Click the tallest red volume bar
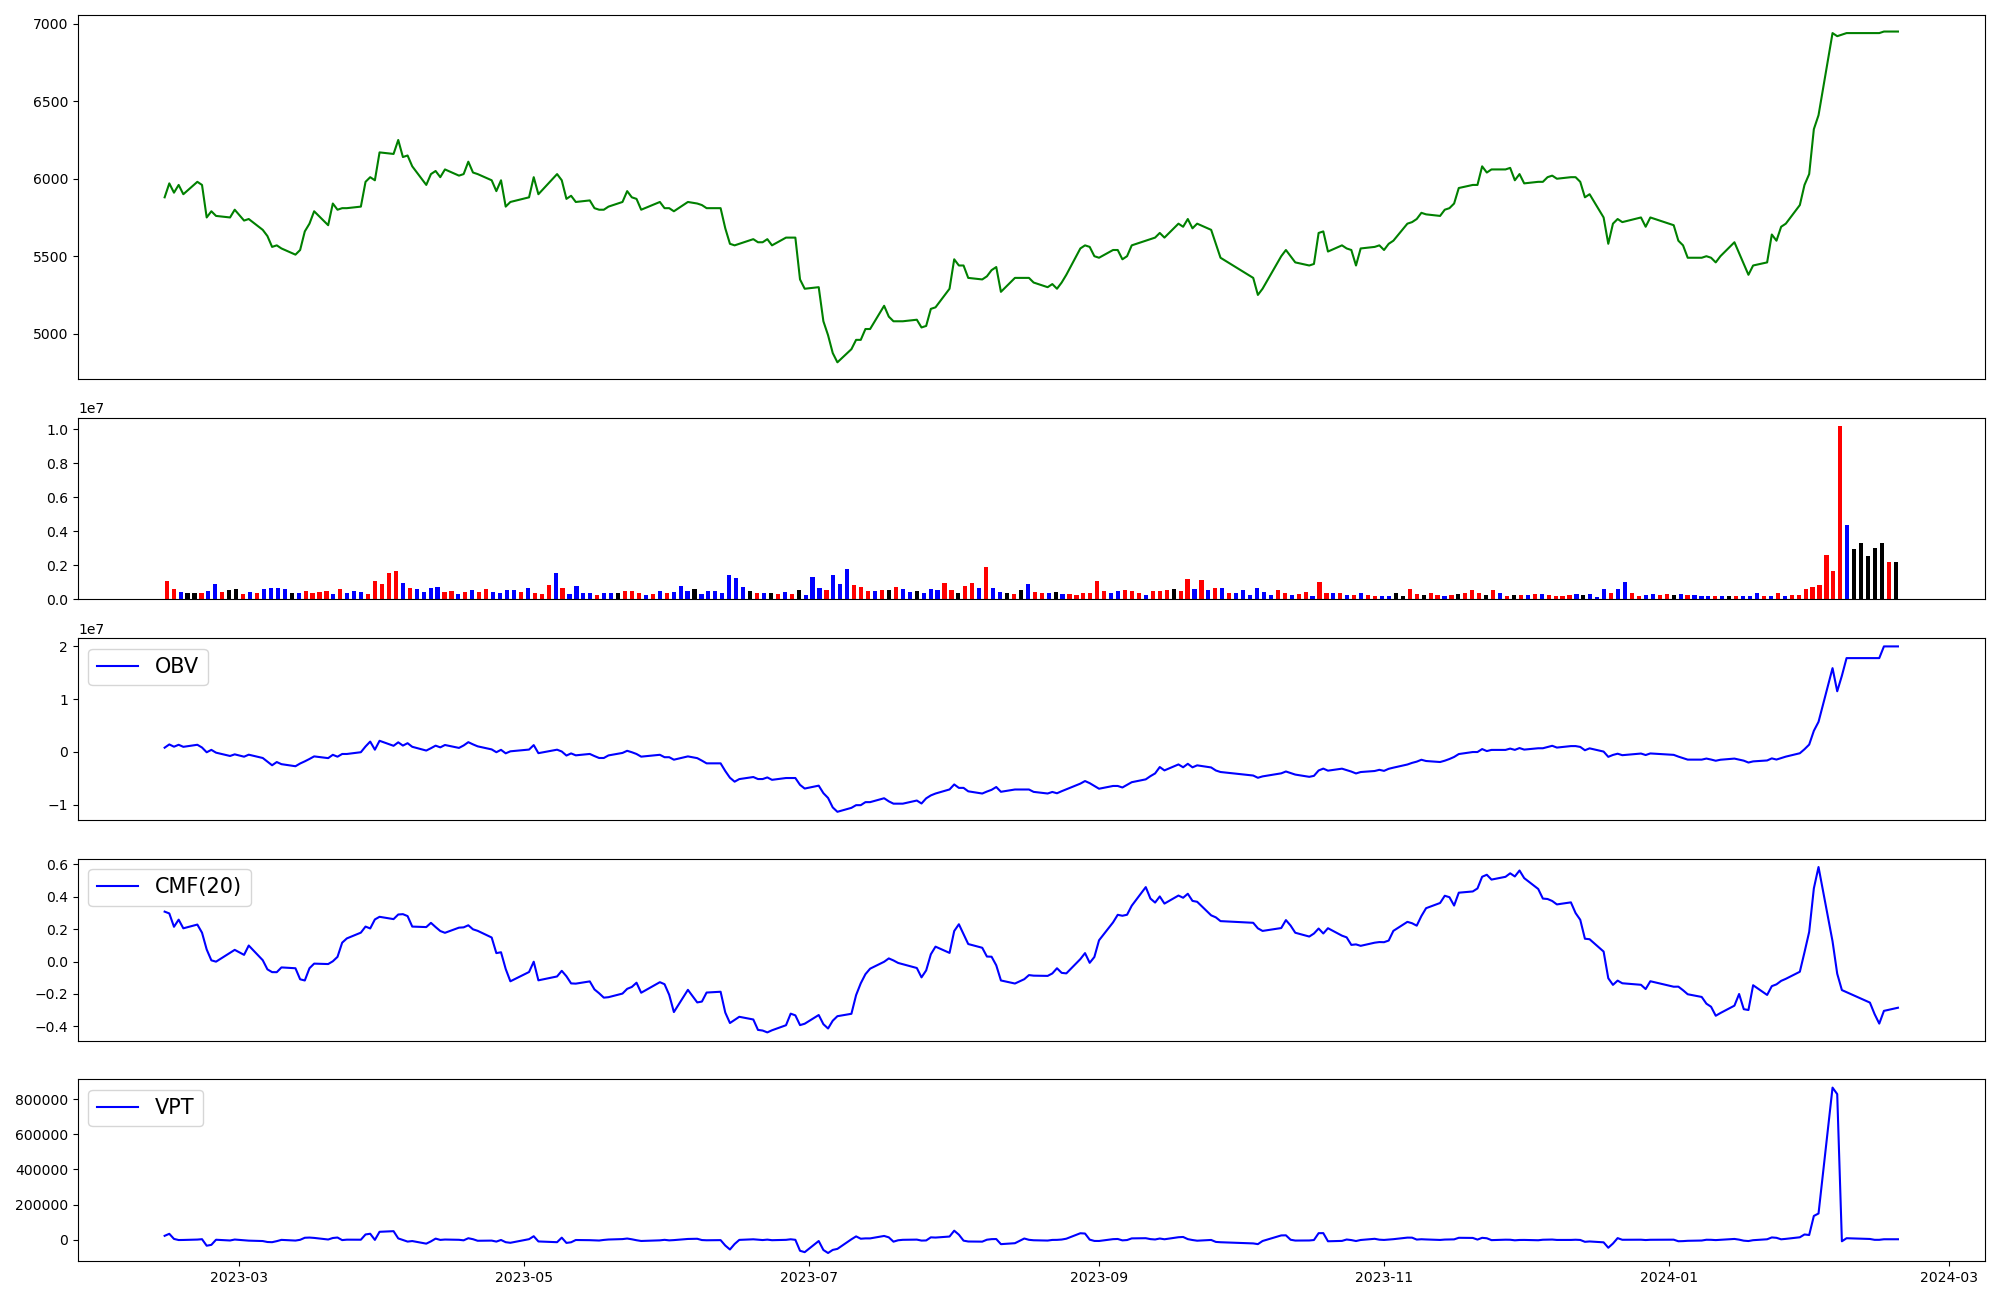This screenshot has height=1300, width=2000. point(1839,513)
